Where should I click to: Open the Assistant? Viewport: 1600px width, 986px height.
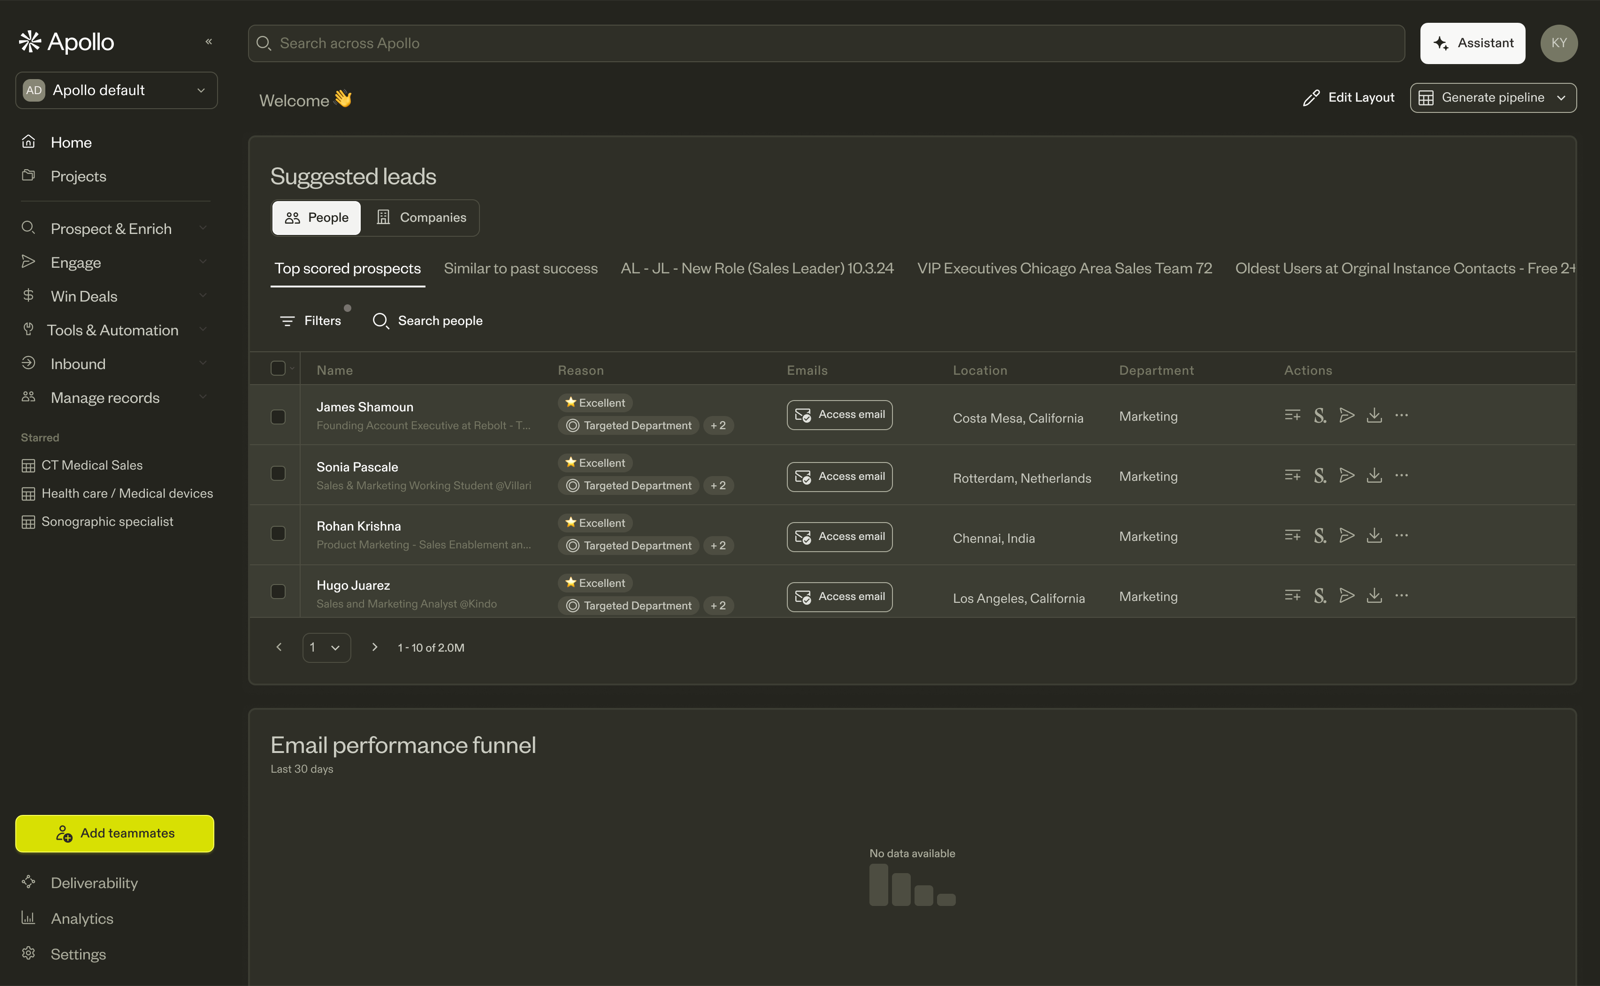1473,43
